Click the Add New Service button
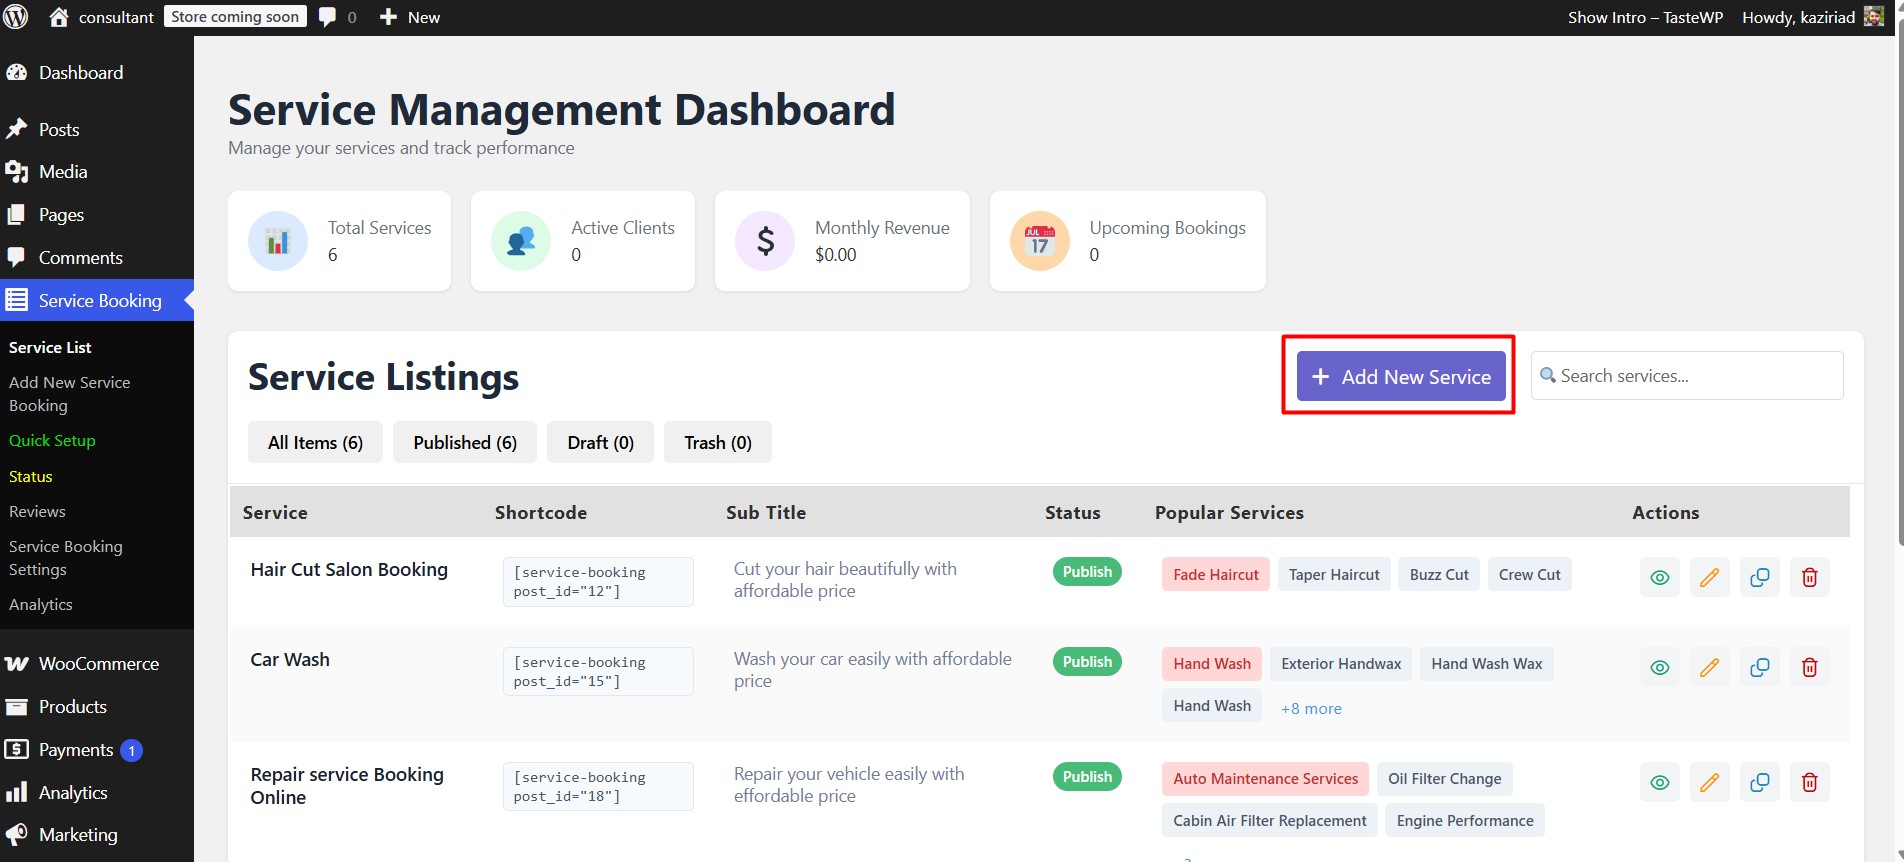Image resolution: width=1904 pixels, height=862 pixels. point(1400,376)
